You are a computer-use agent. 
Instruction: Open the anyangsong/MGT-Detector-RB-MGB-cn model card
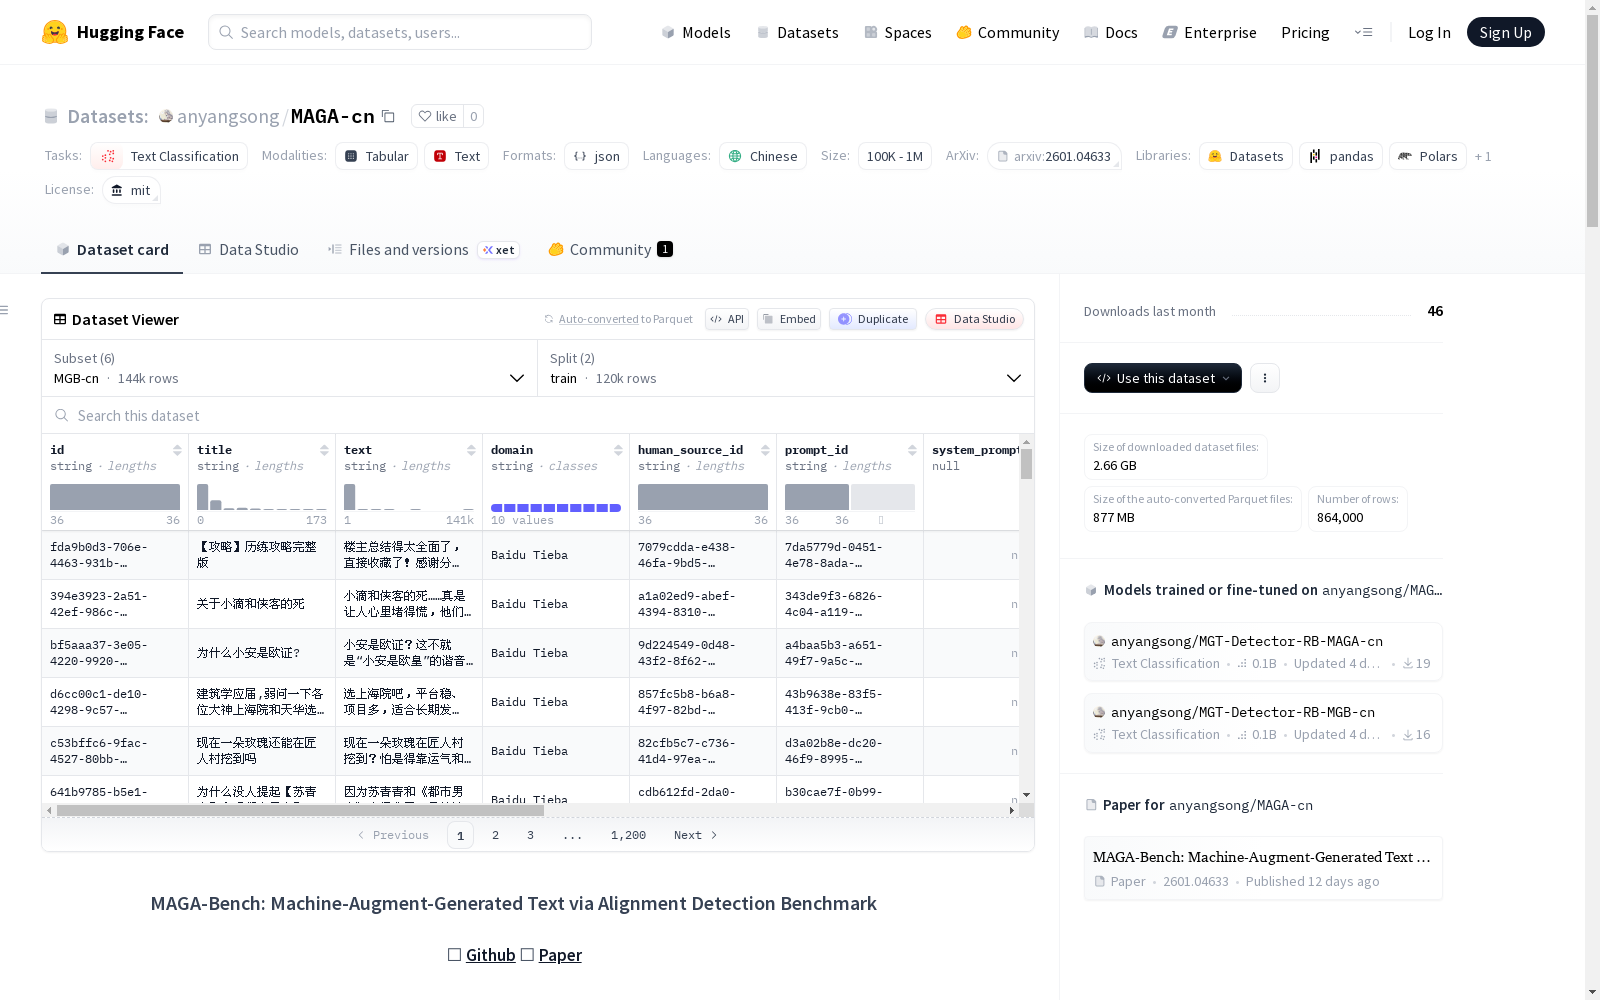click(x=1263, y=723)
